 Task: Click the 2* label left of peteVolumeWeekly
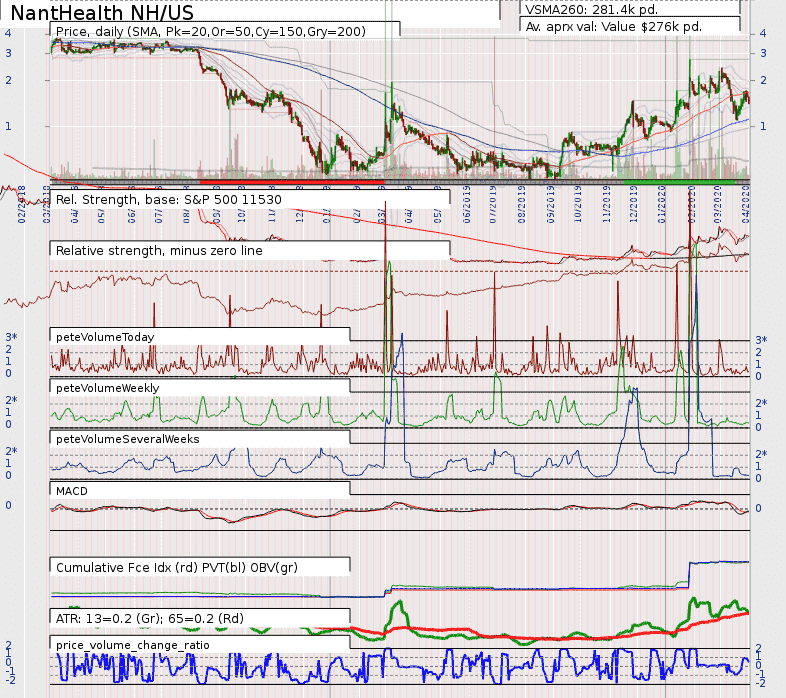(11, 400)
